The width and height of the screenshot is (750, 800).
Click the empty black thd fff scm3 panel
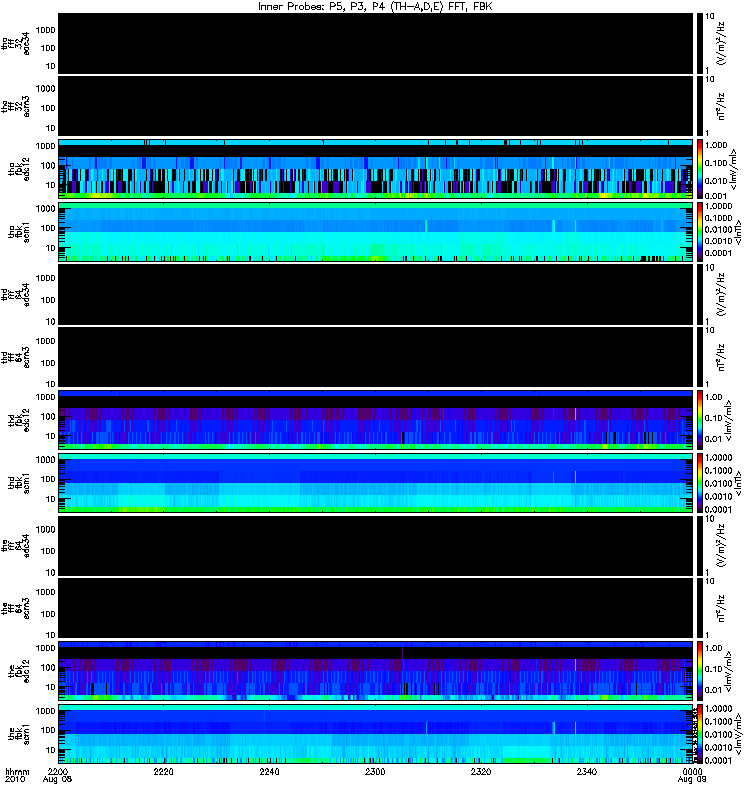click(x=376, y=357)
